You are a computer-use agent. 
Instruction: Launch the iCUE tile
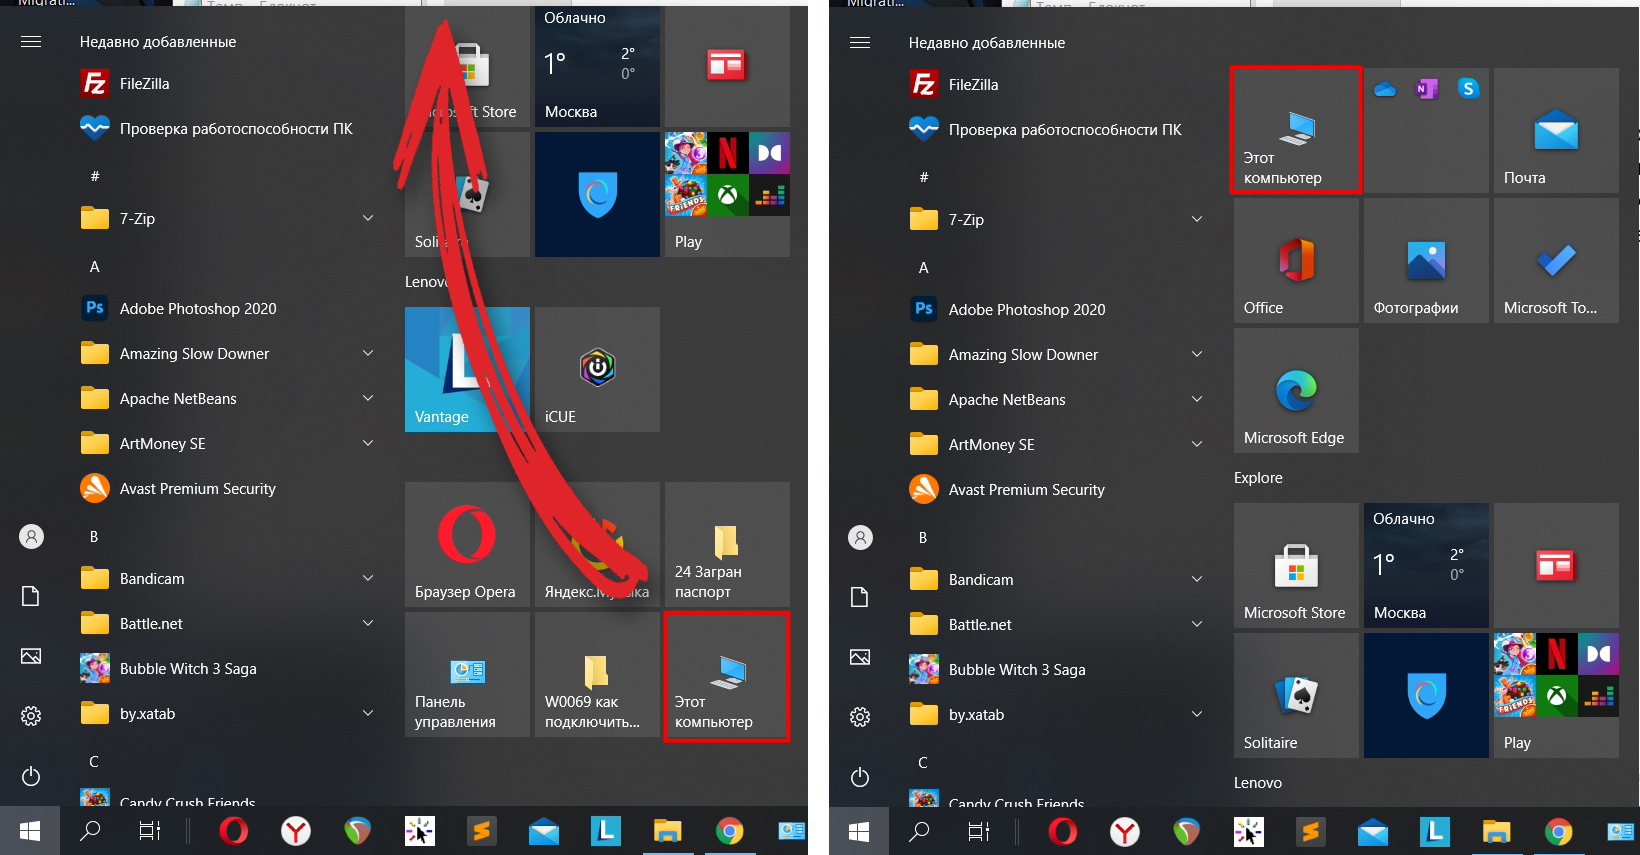[597, 369]
